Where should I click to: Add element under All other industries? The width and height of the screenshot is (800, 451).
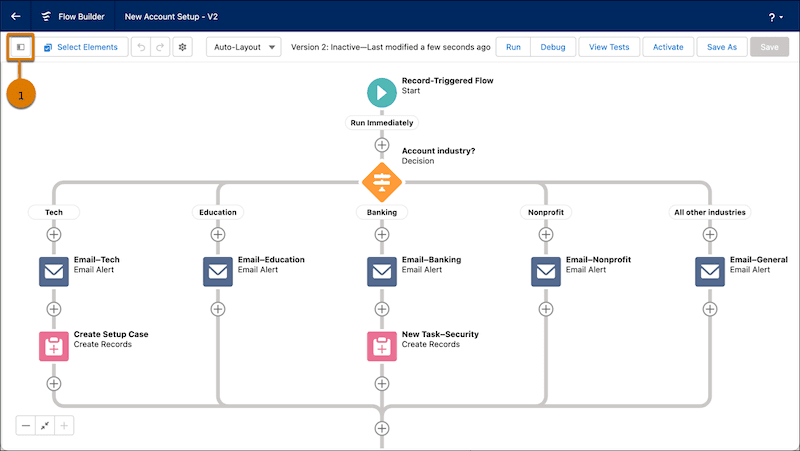[710, 235]
